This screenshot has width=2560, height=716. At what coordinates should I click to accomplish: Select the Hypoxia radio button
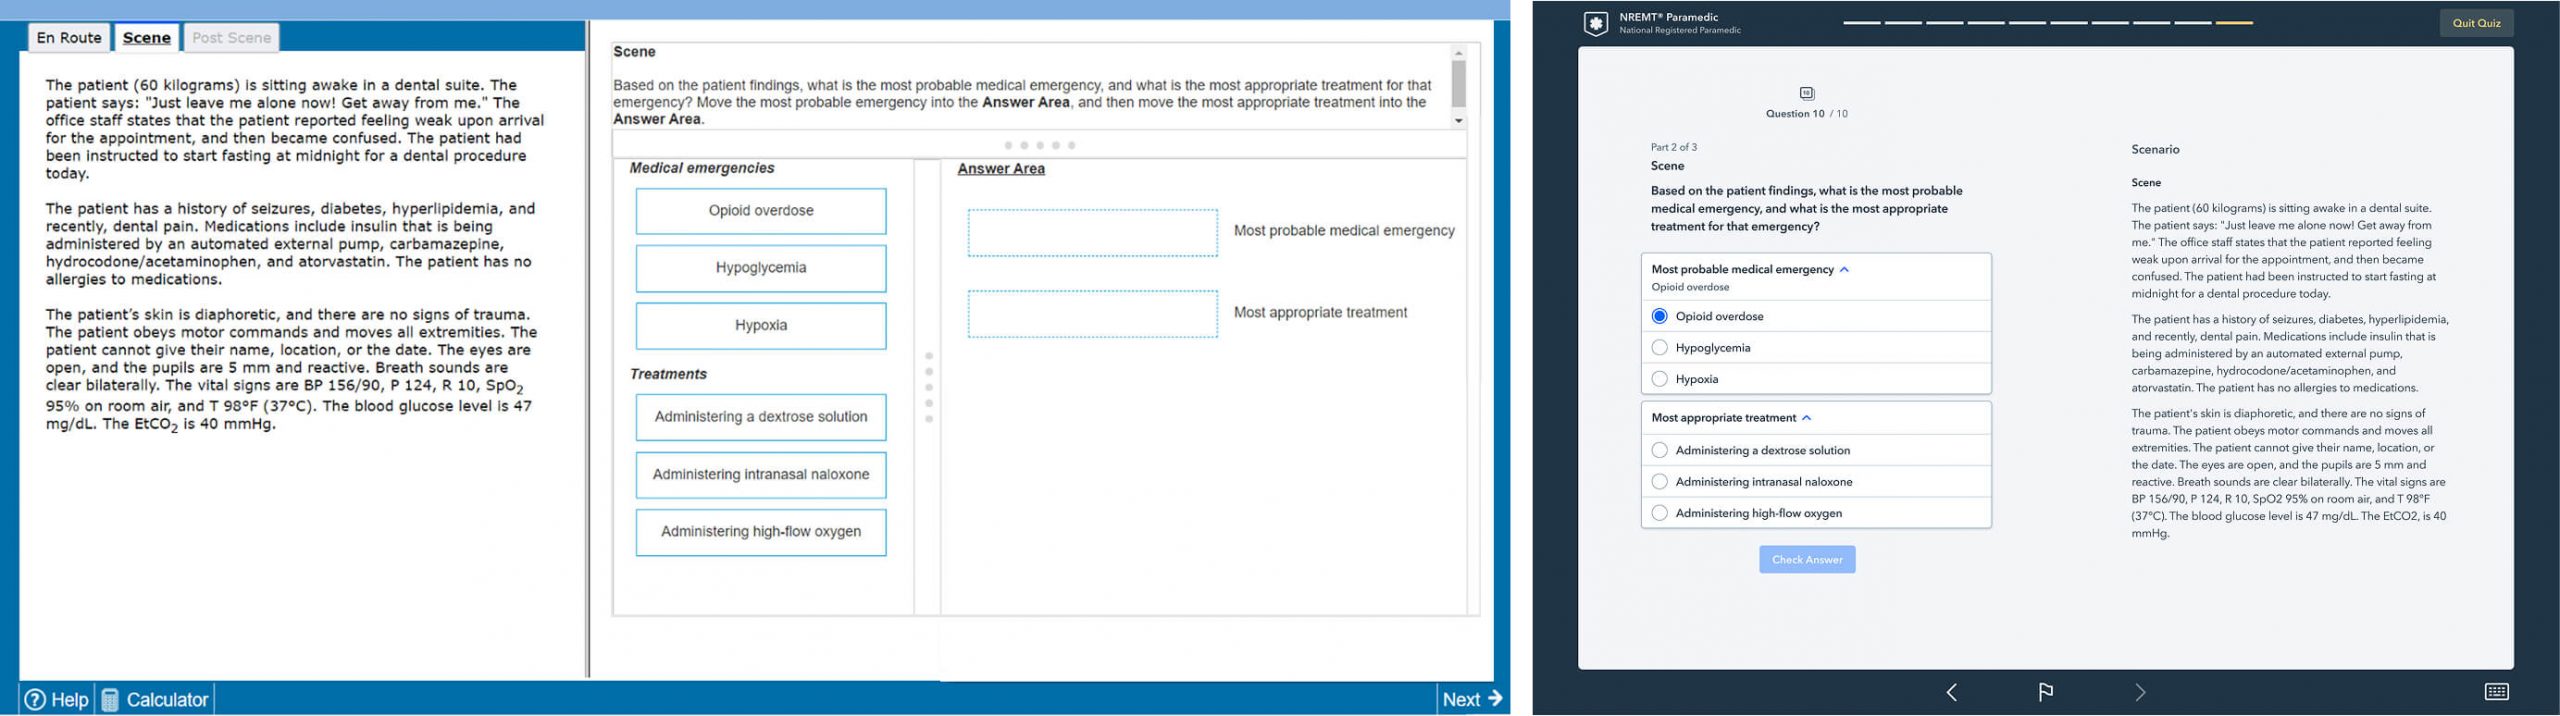pyautogui.click(x=1660, y=379)
